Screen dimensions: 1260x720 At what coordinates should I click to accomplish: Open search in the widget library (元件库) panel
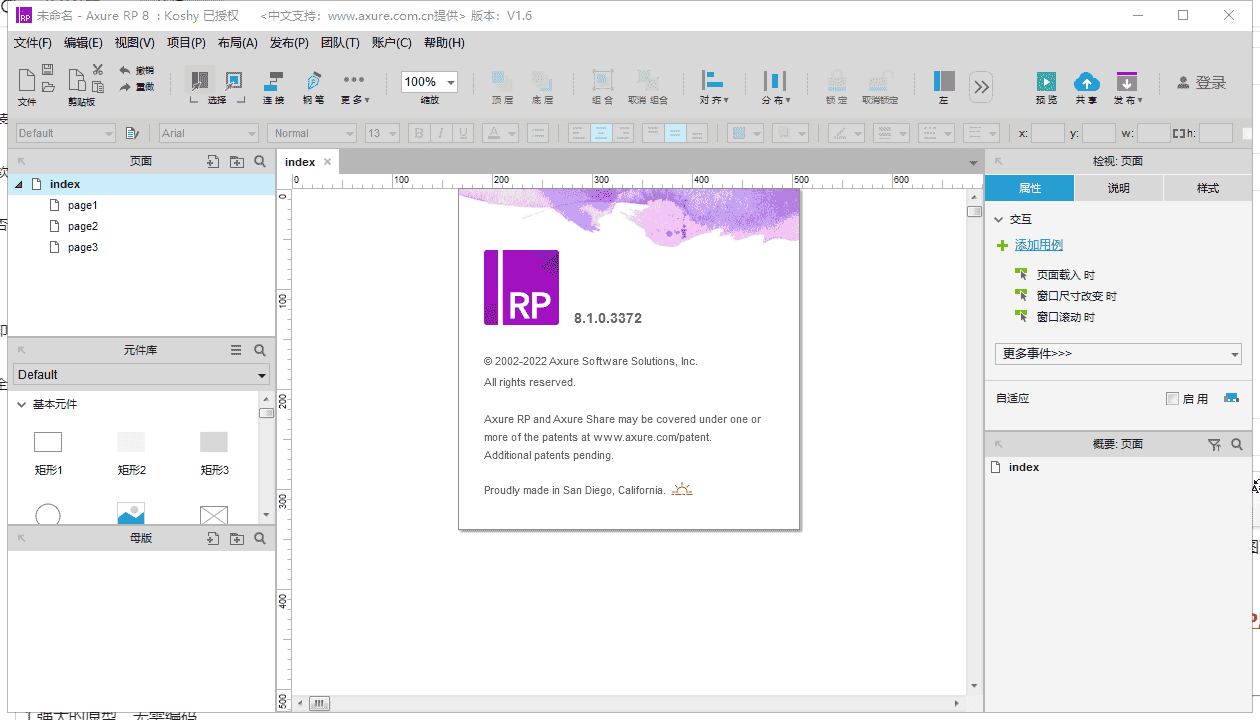click(x=260, y=350)
